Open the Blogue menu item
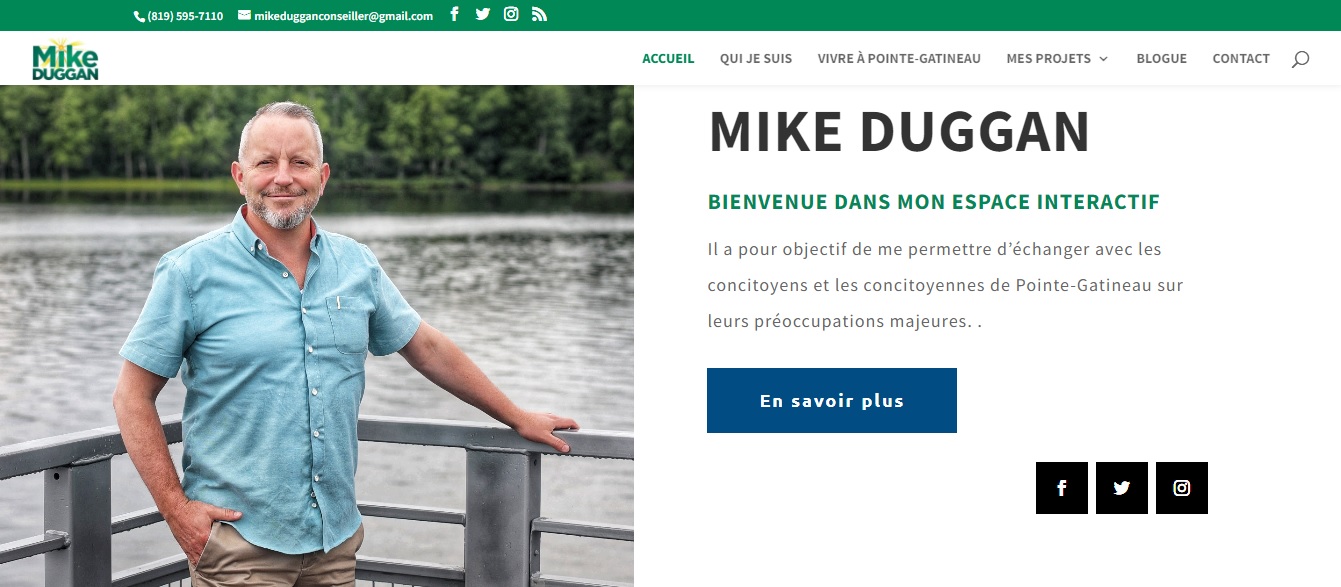 [x=1161, y=59]
